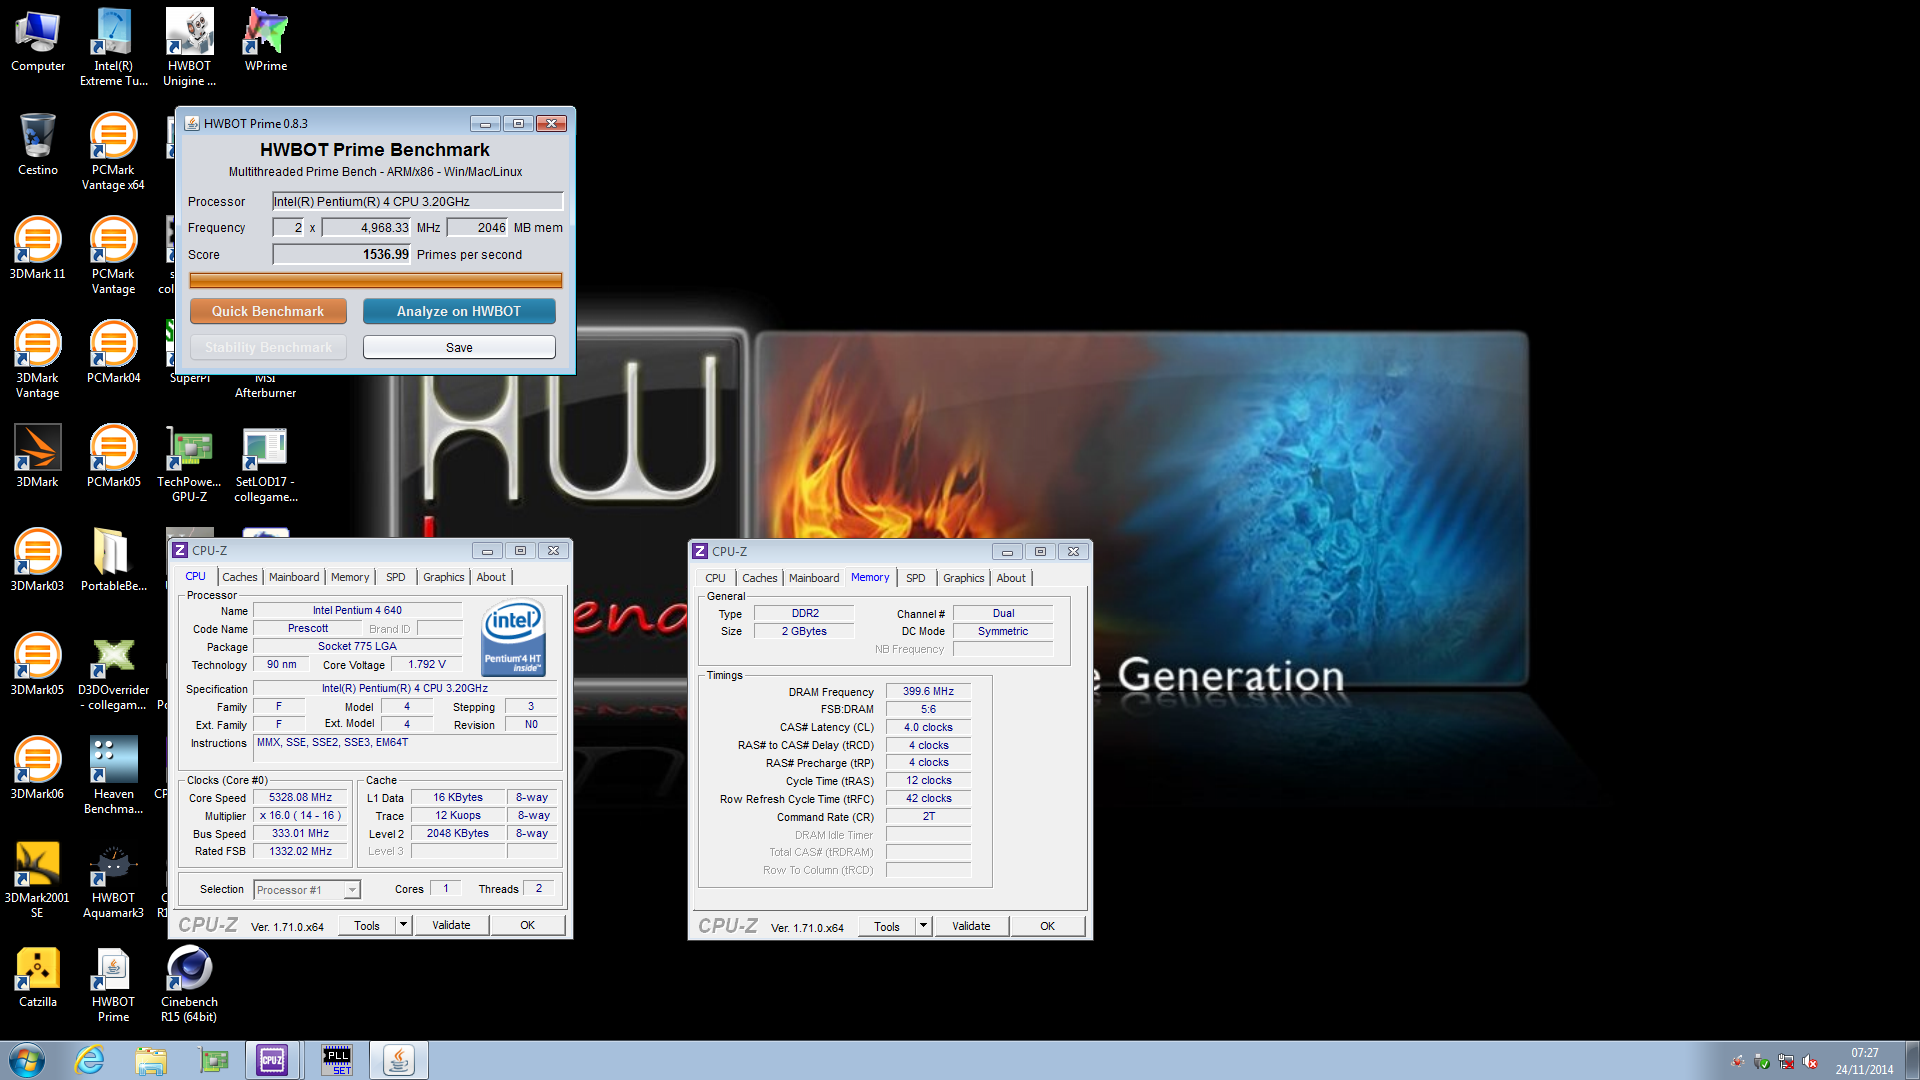
Task: Open HWBOT Prime desktop shortcut
Action: tap(113, 984)
